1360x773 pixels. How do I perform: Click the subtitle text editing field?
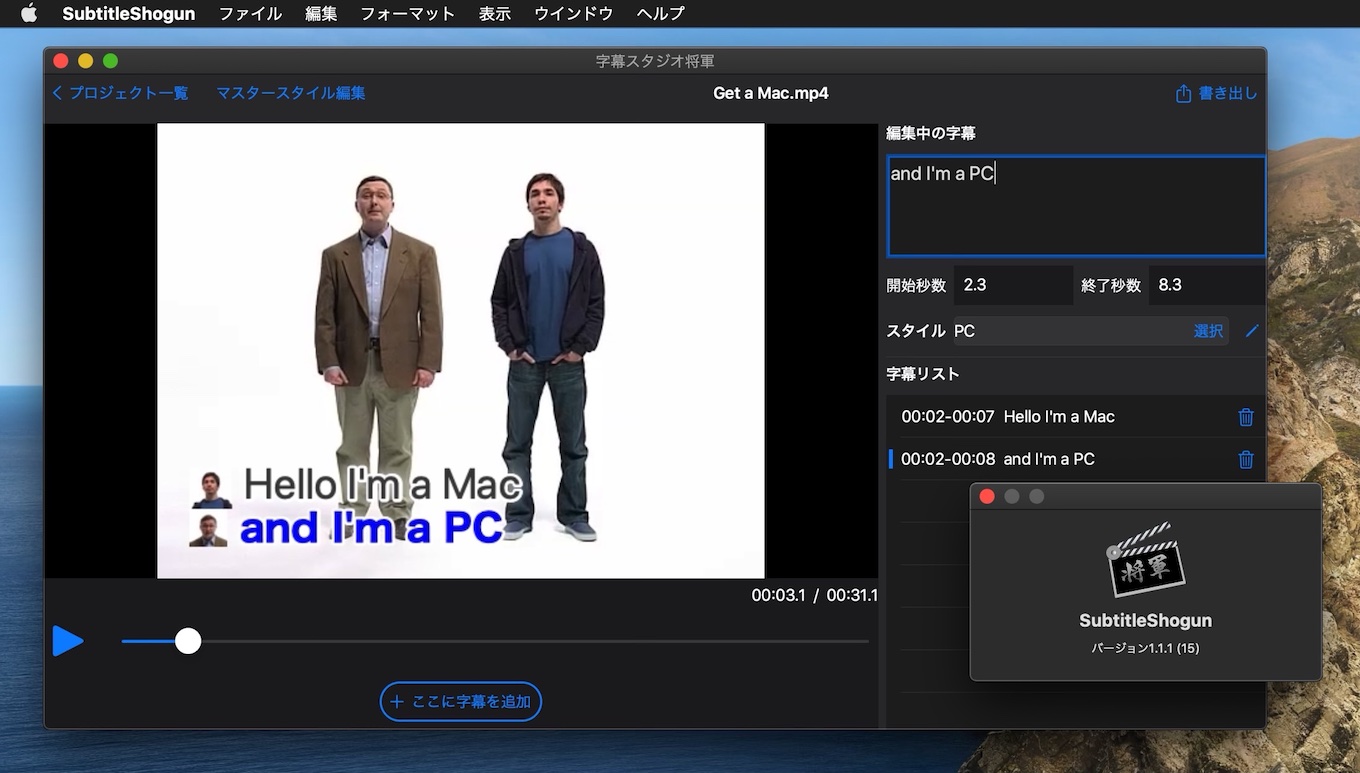point(1076,206)
